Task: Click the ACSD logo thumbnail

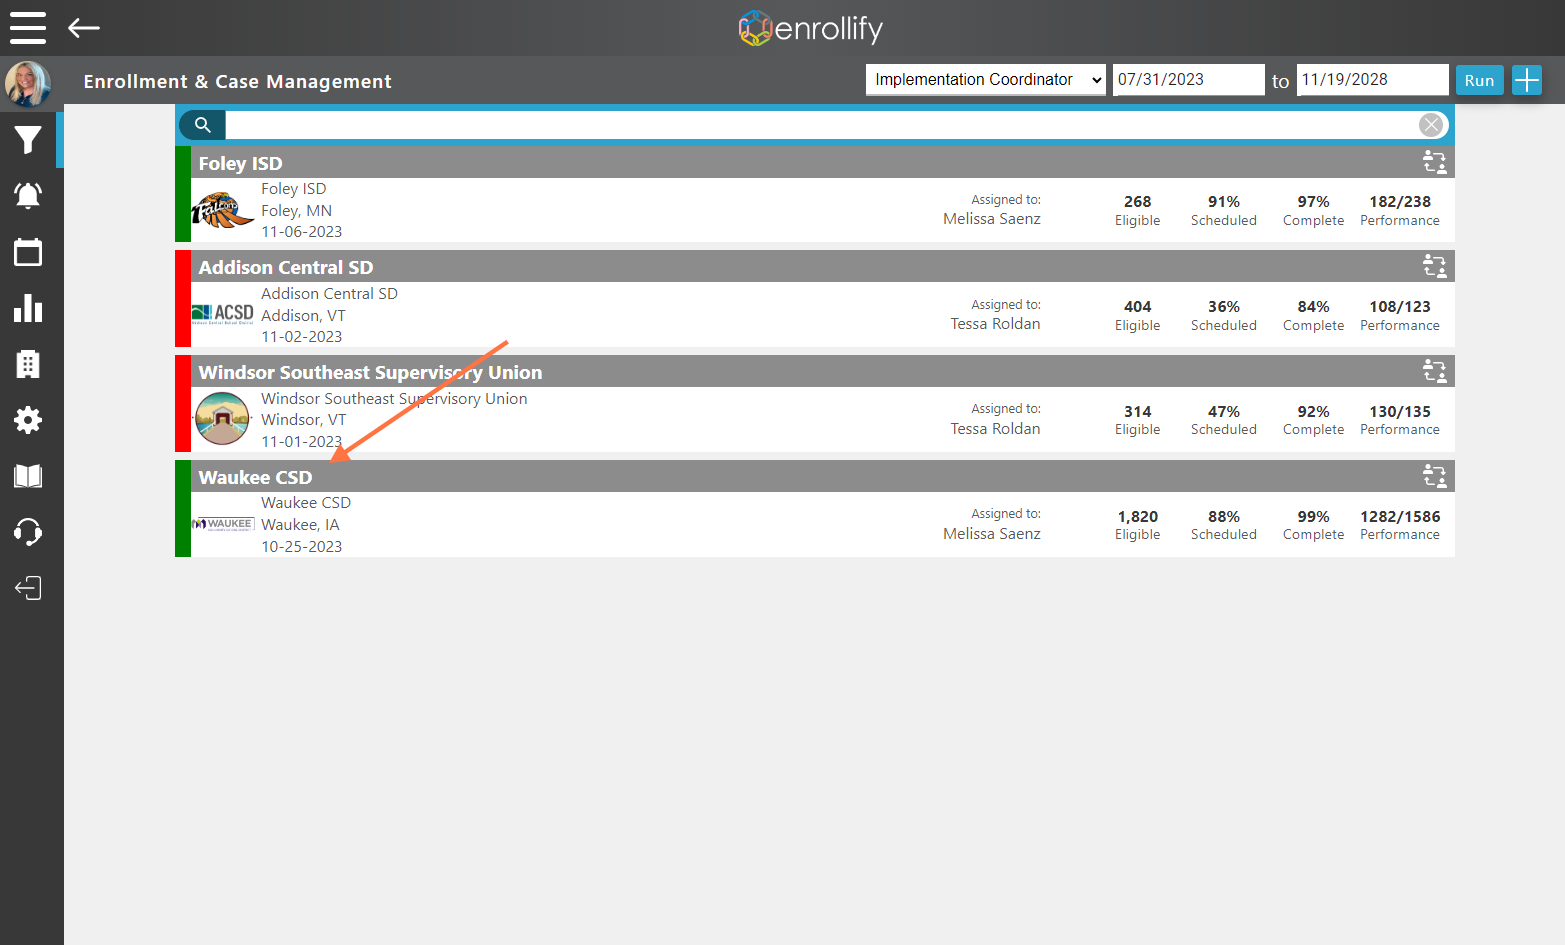Action: coord(222,314)
